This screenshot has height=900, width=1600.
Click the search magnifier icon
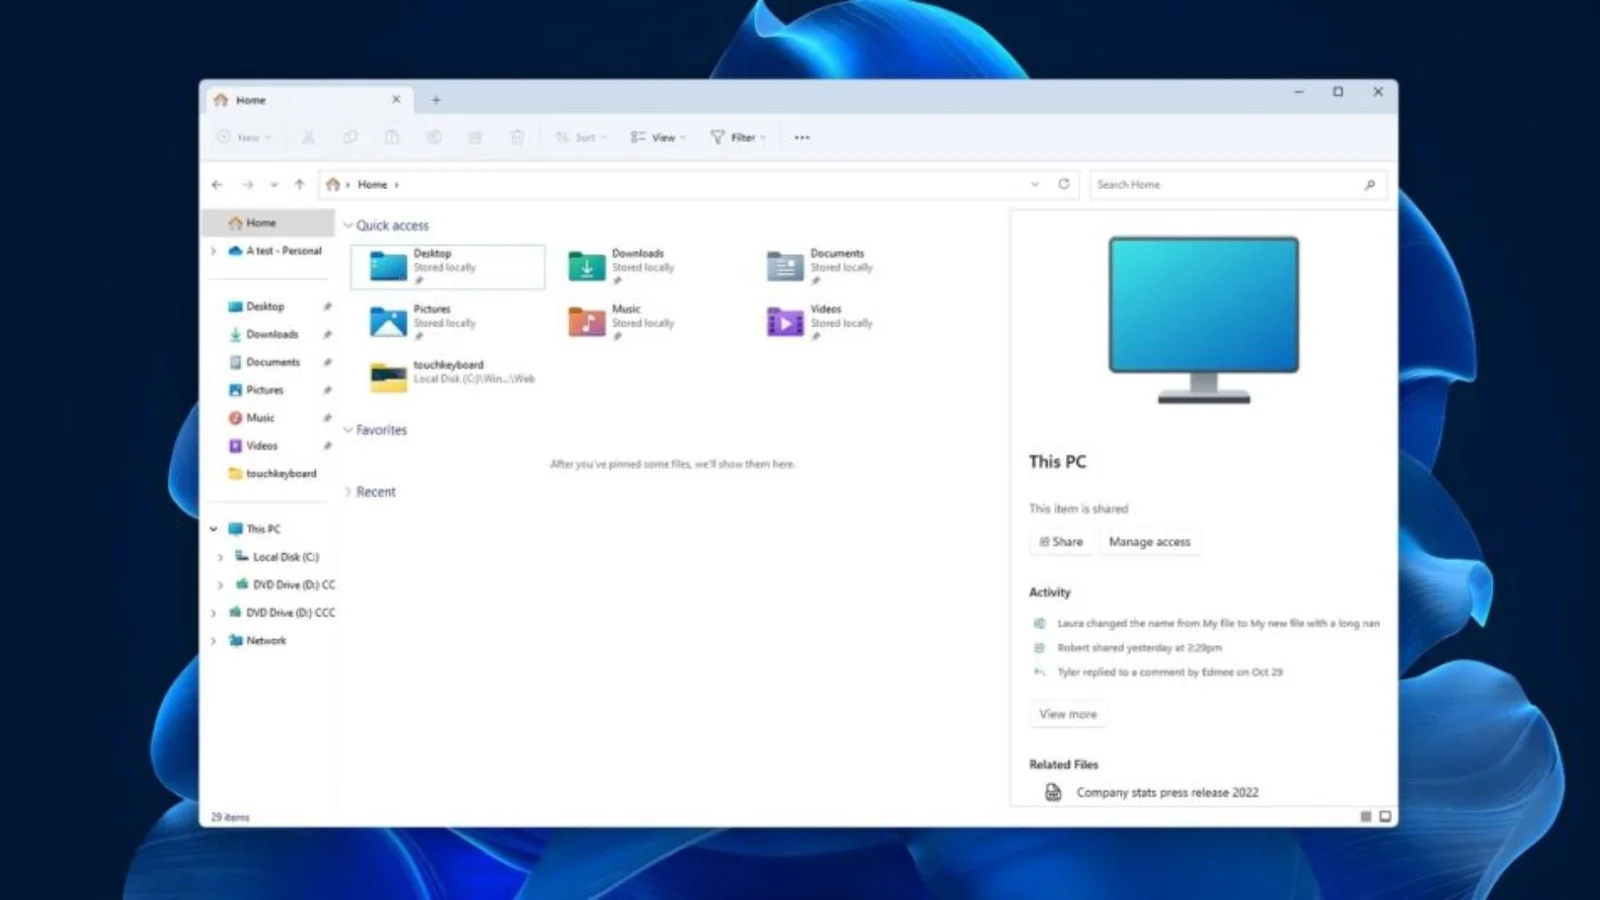tap(1370, 184)
